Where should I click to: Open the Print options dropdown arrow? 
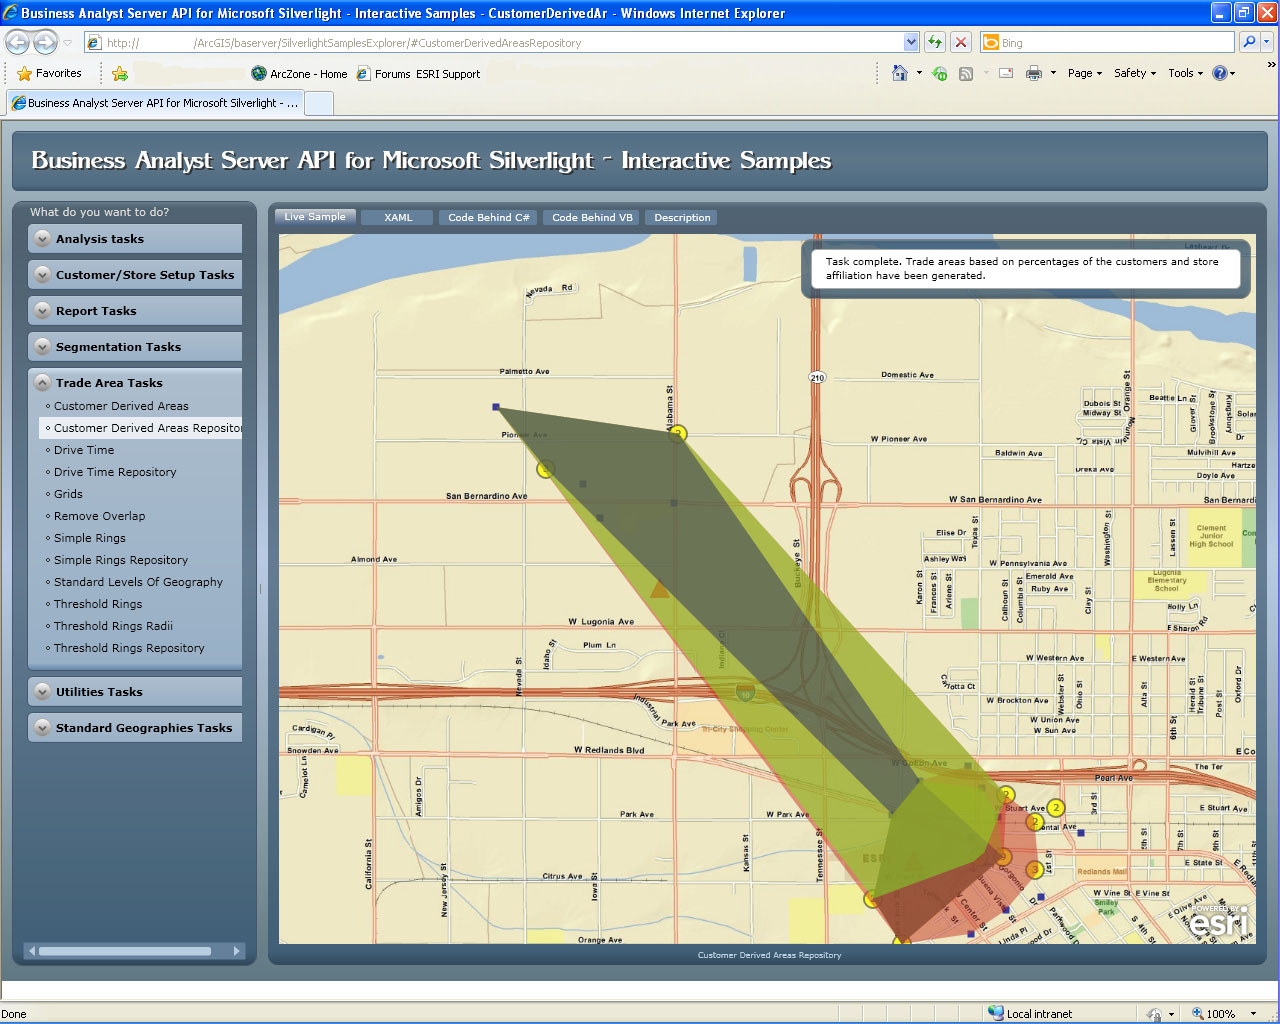pyautogui.click(x=1053, y=73)
